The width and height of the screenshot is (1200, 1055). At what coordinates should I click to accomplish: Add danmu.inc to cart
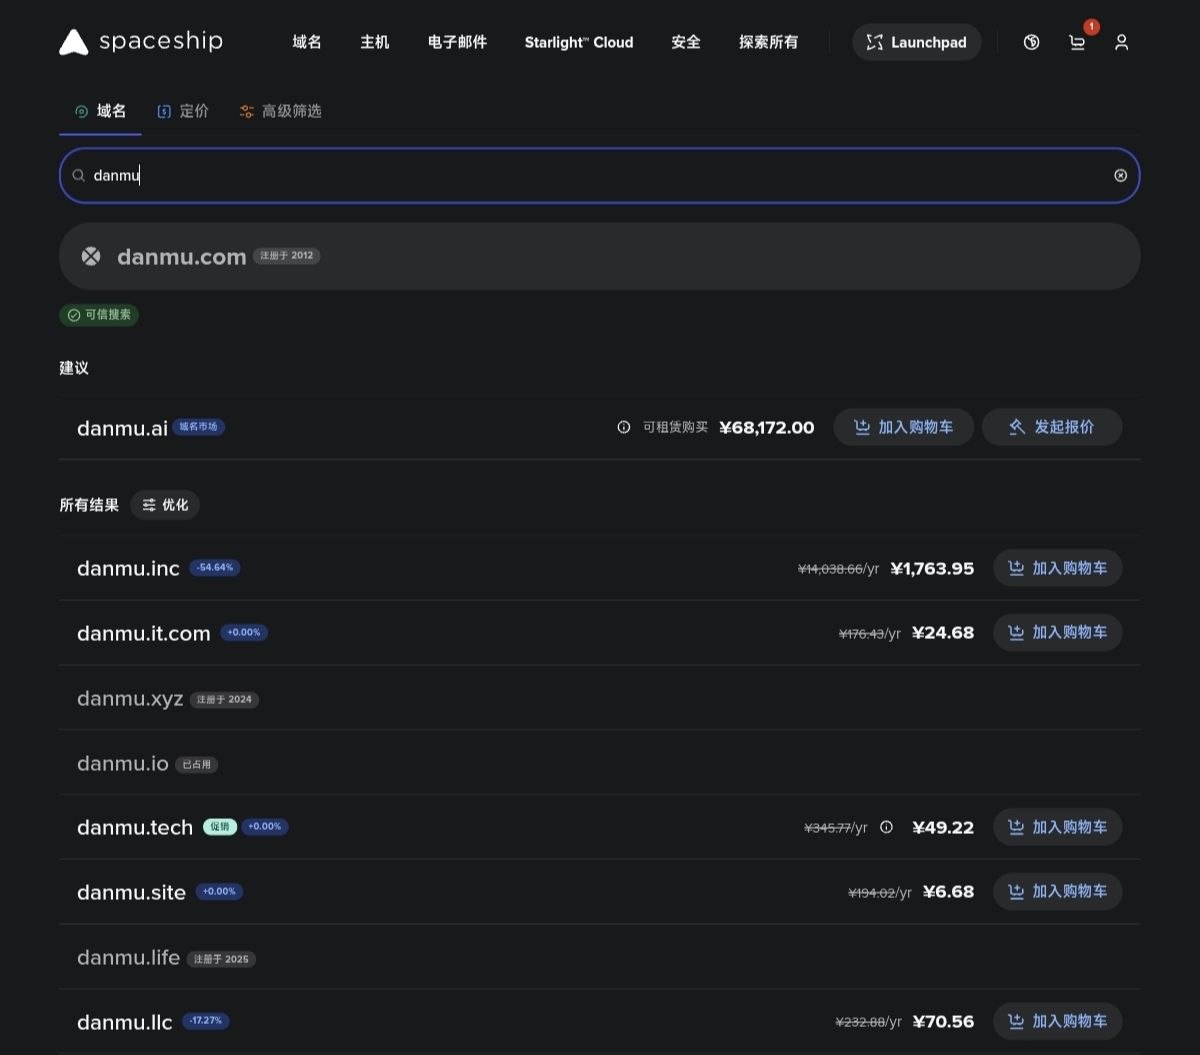pyautogui.click(x=1057, y=568)
